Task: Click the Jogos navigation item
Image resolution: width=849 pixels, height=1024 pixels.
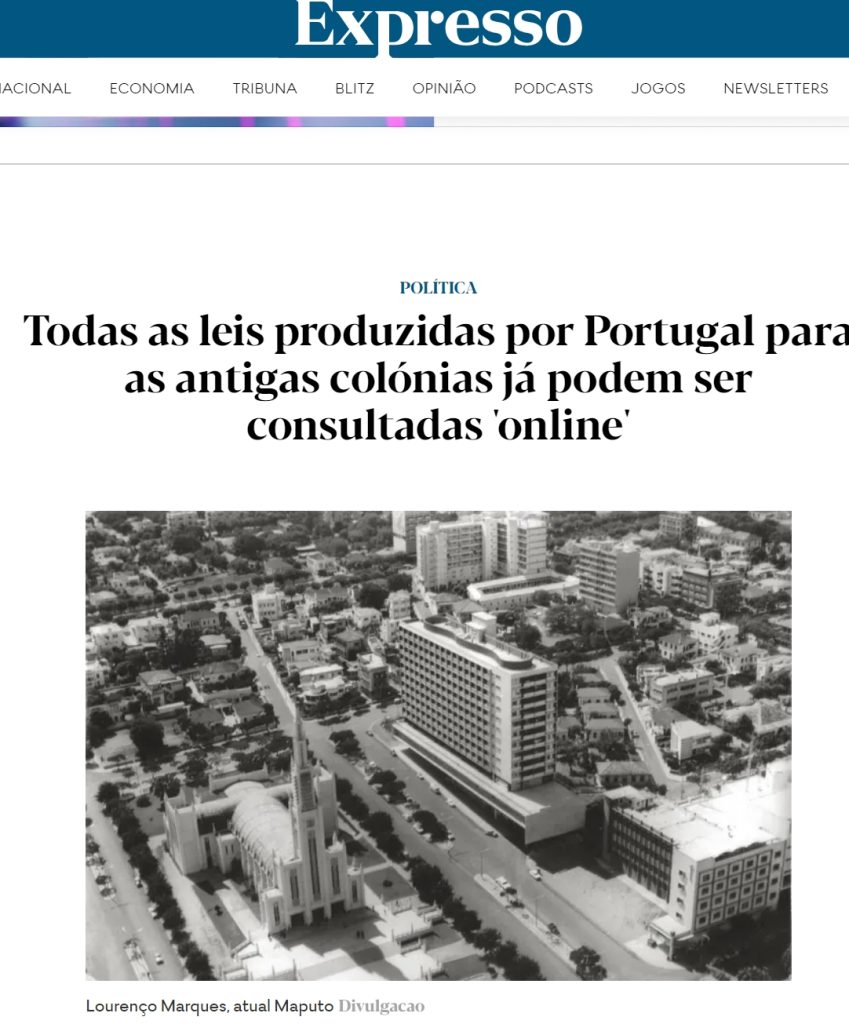Action: pos(658,88)
